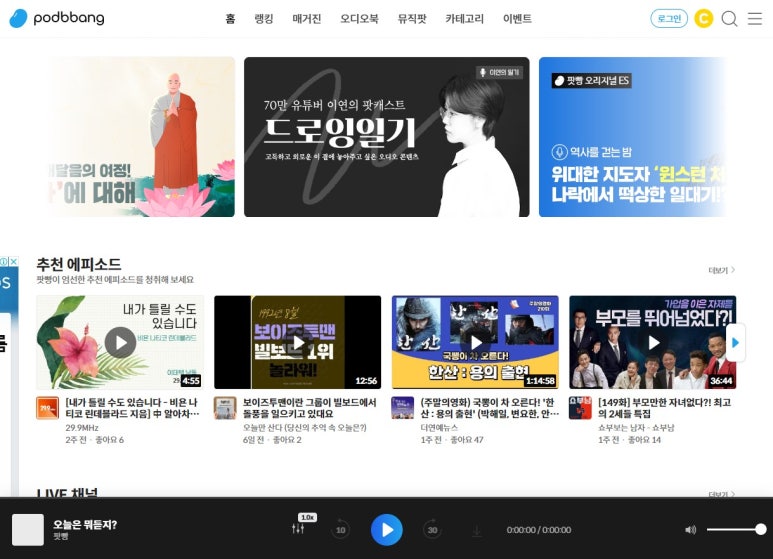Play the 한산 : 용의 출현 episode
This screenshot has height=559, width=773.
[475, 342]
